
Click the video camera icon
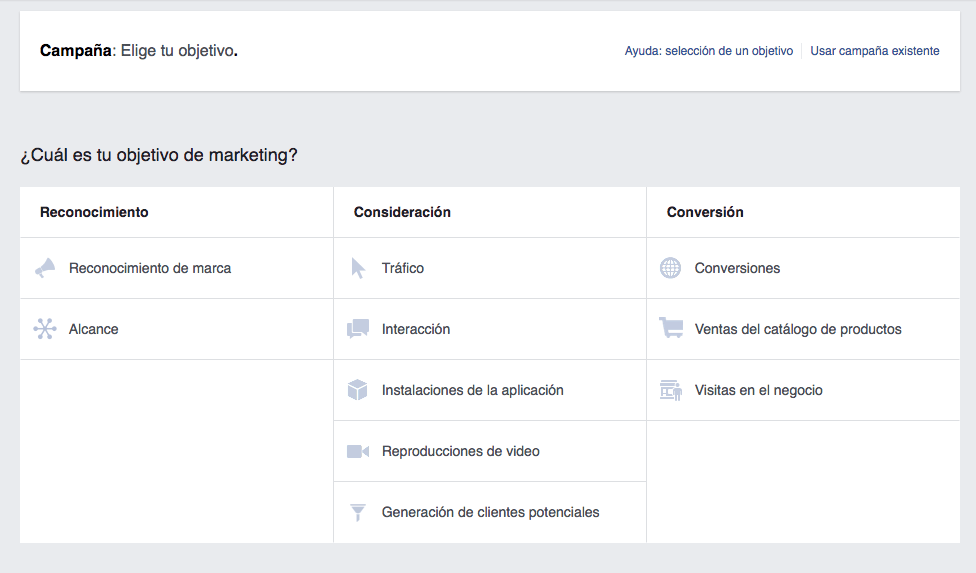(358, 451)
